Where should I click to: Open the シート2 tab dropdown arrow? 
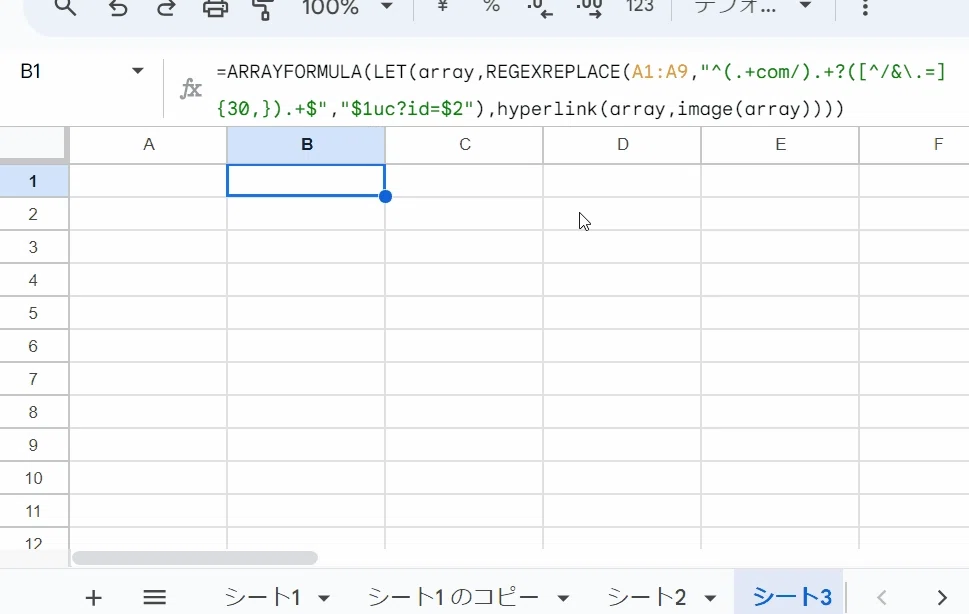click(711, 598)
